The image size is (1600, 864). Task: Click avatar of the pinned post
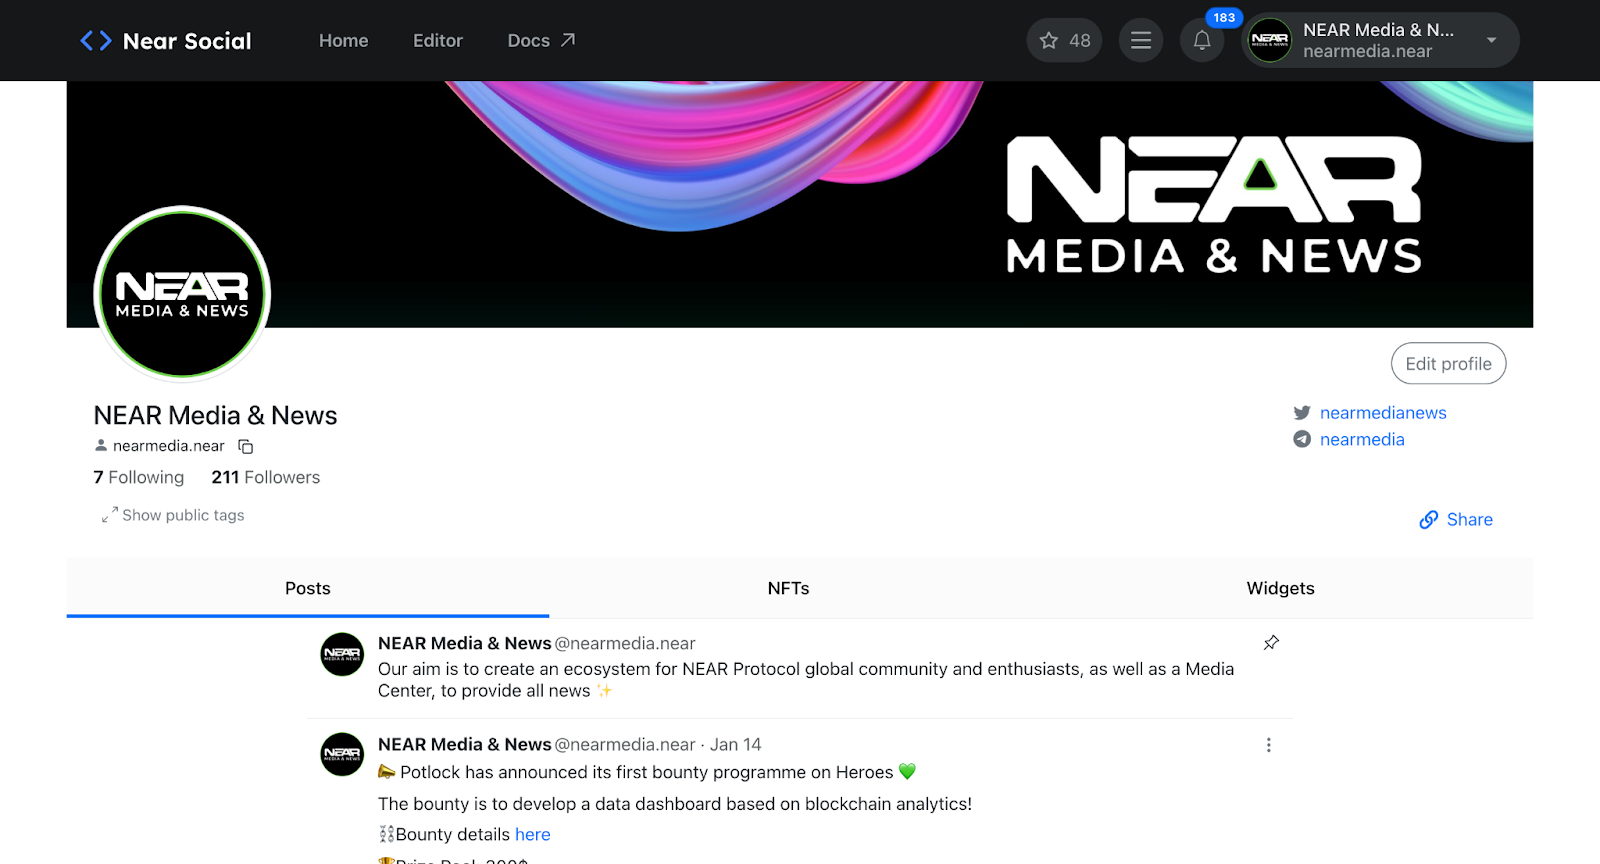pyautogui.click(x=342, y=655)
